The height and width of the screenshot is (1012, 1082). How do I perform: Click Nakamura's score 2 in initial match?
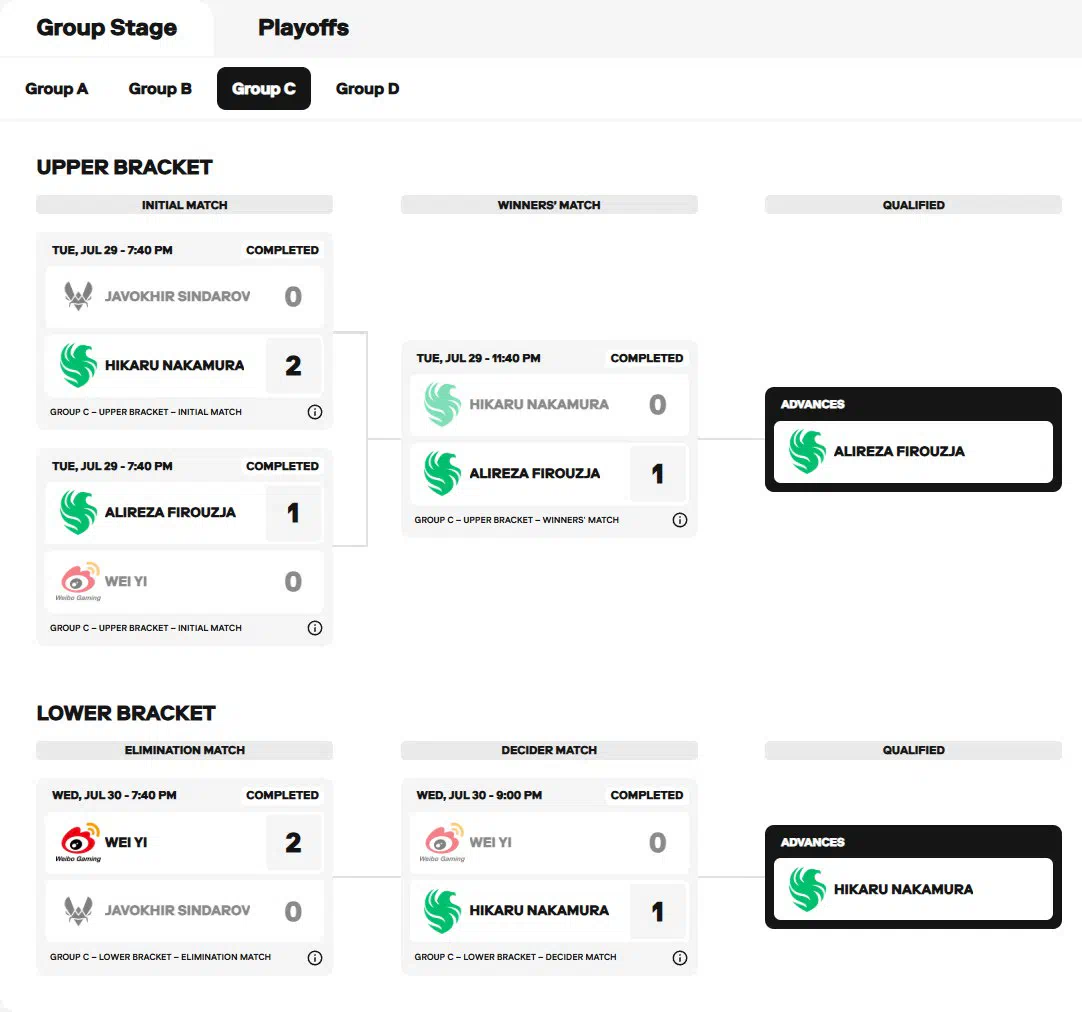293,365
